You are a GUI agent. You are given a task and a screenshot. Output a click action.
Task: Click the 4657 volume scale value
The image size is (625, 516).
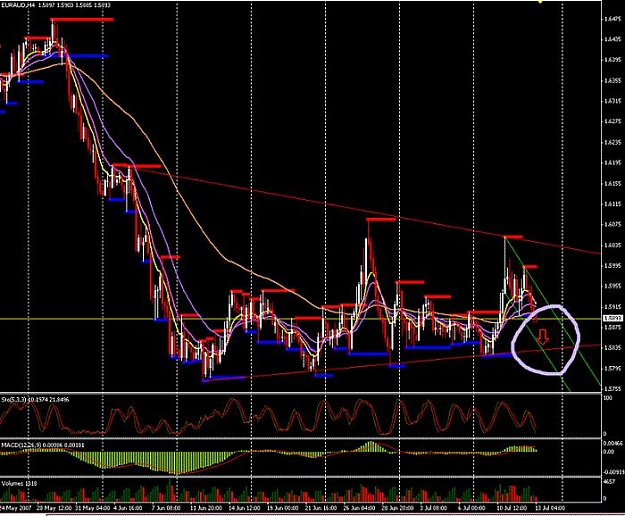pos(610,482)
